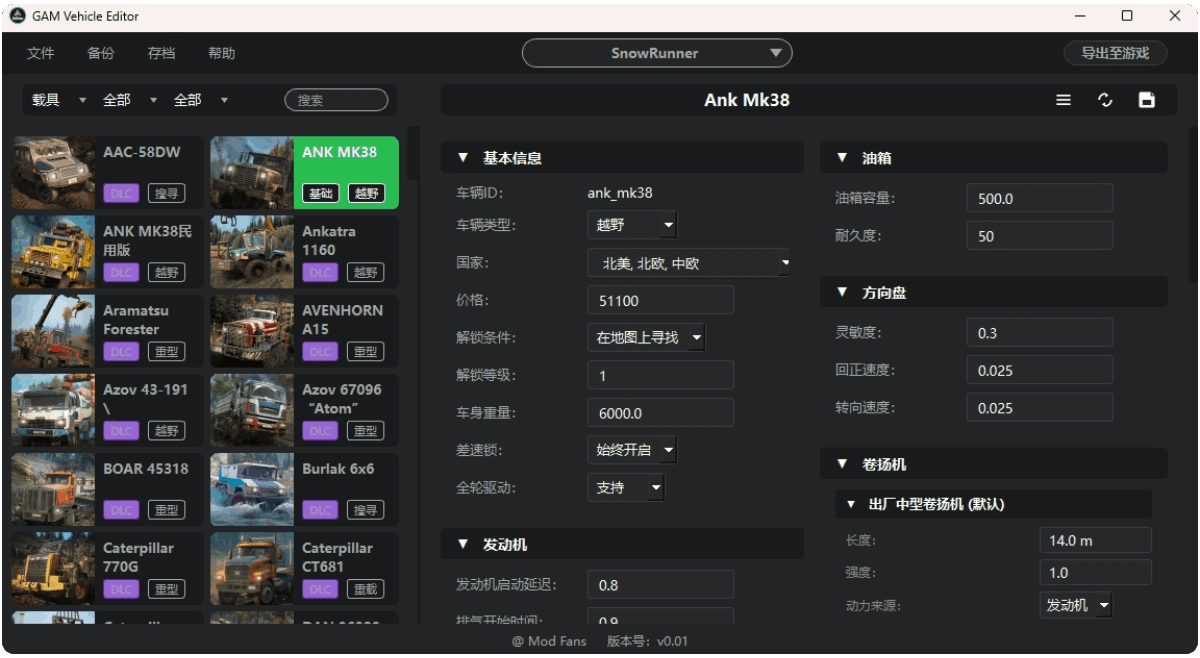Click the save icon in the vehicle header

tap(1146, 100)
